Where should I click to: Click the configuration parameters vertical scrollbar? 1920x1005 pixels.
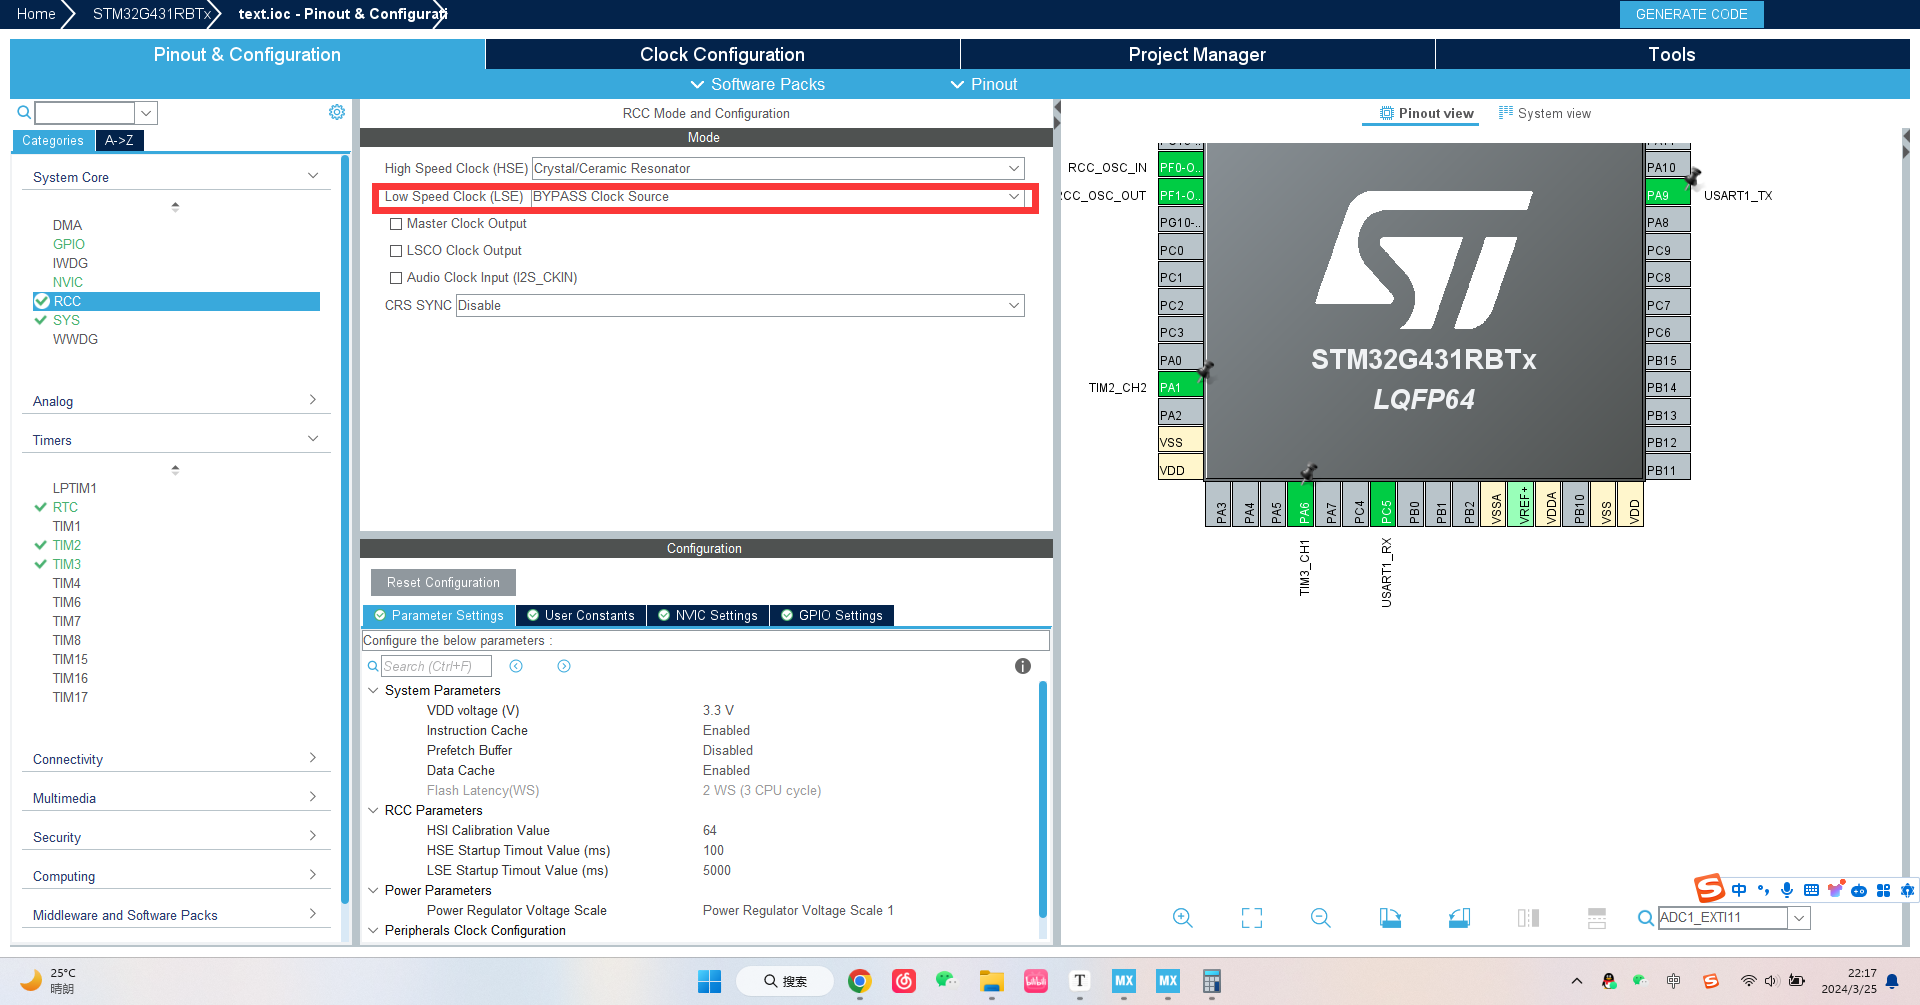click(1043, 800)
